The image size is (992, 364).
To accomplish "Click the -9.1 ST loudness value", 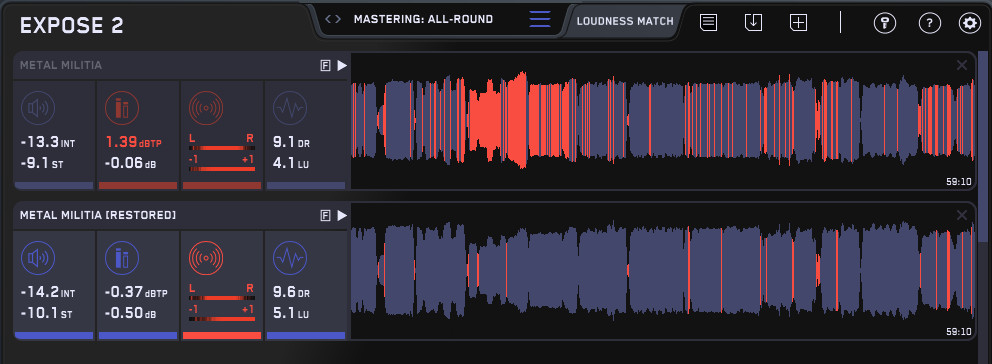I will (x=41, y=164).
